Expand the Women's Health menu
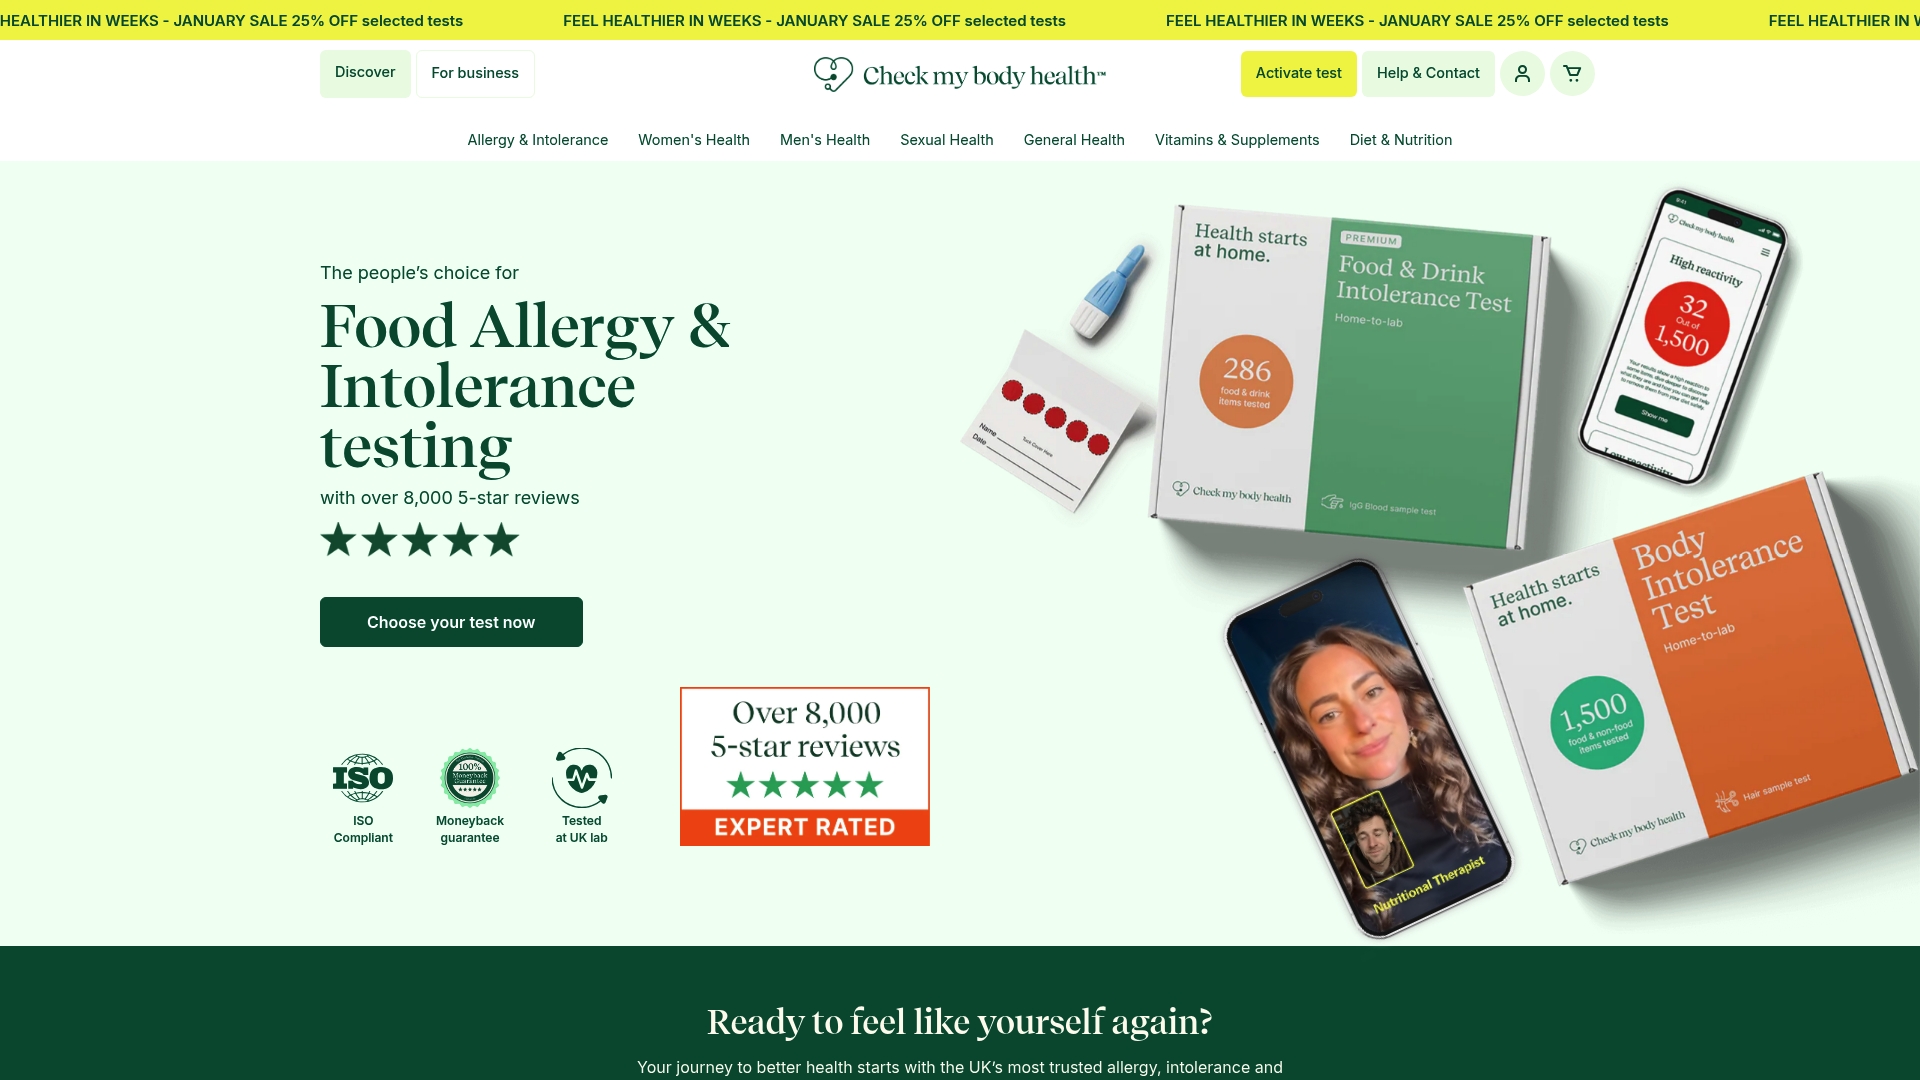This screenshot has width=1920, height=1080. pos(694,140)
